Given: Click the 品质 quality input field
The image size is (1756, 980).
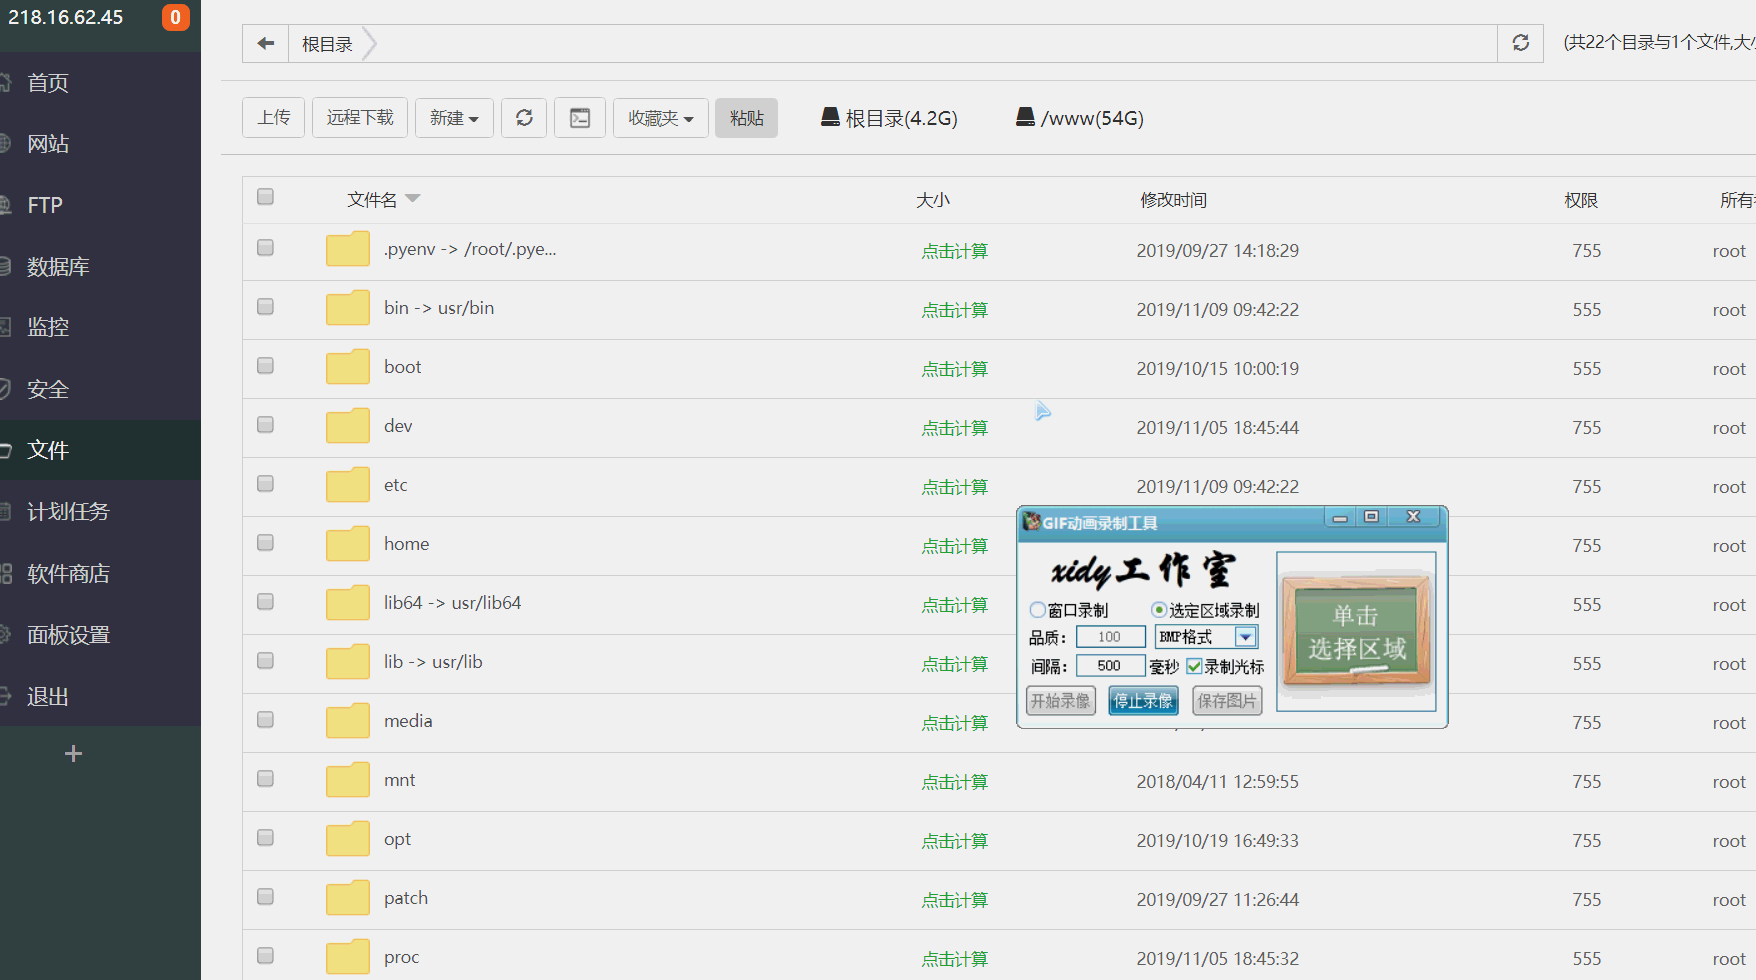Looking at the screenshot, I should coord(1110,637).
